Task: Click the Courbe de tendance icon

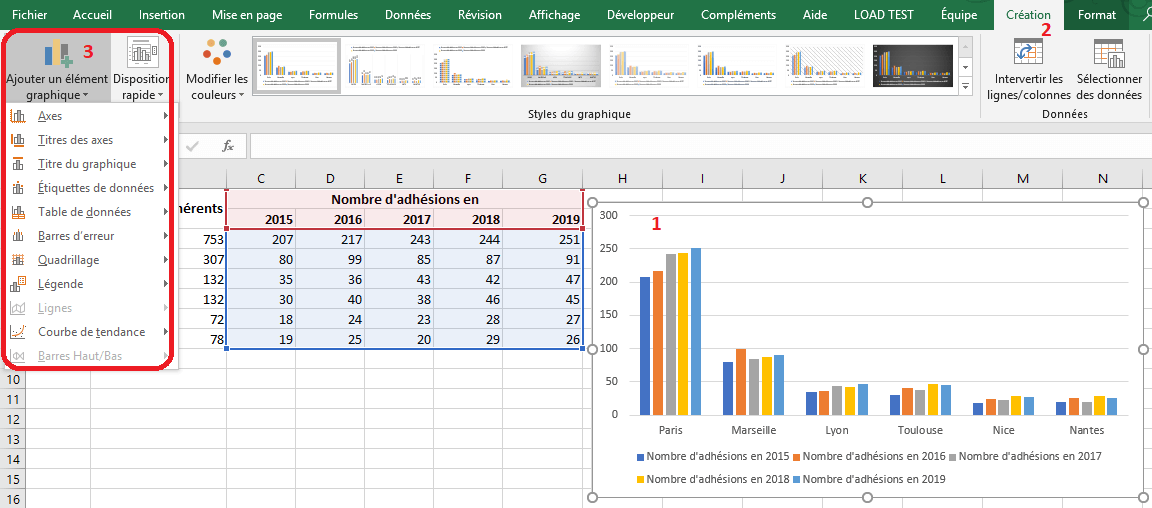Action: click(x=18, y=332)
